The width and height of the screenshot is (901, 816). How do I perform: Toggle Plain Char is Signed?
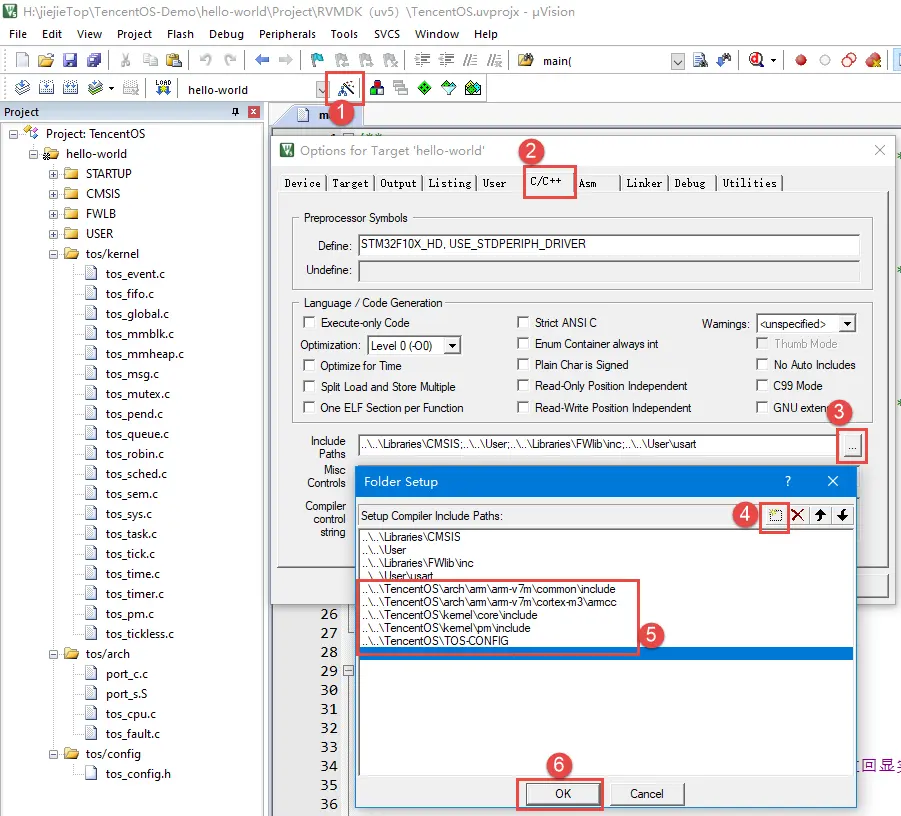(x=523, y=364)
